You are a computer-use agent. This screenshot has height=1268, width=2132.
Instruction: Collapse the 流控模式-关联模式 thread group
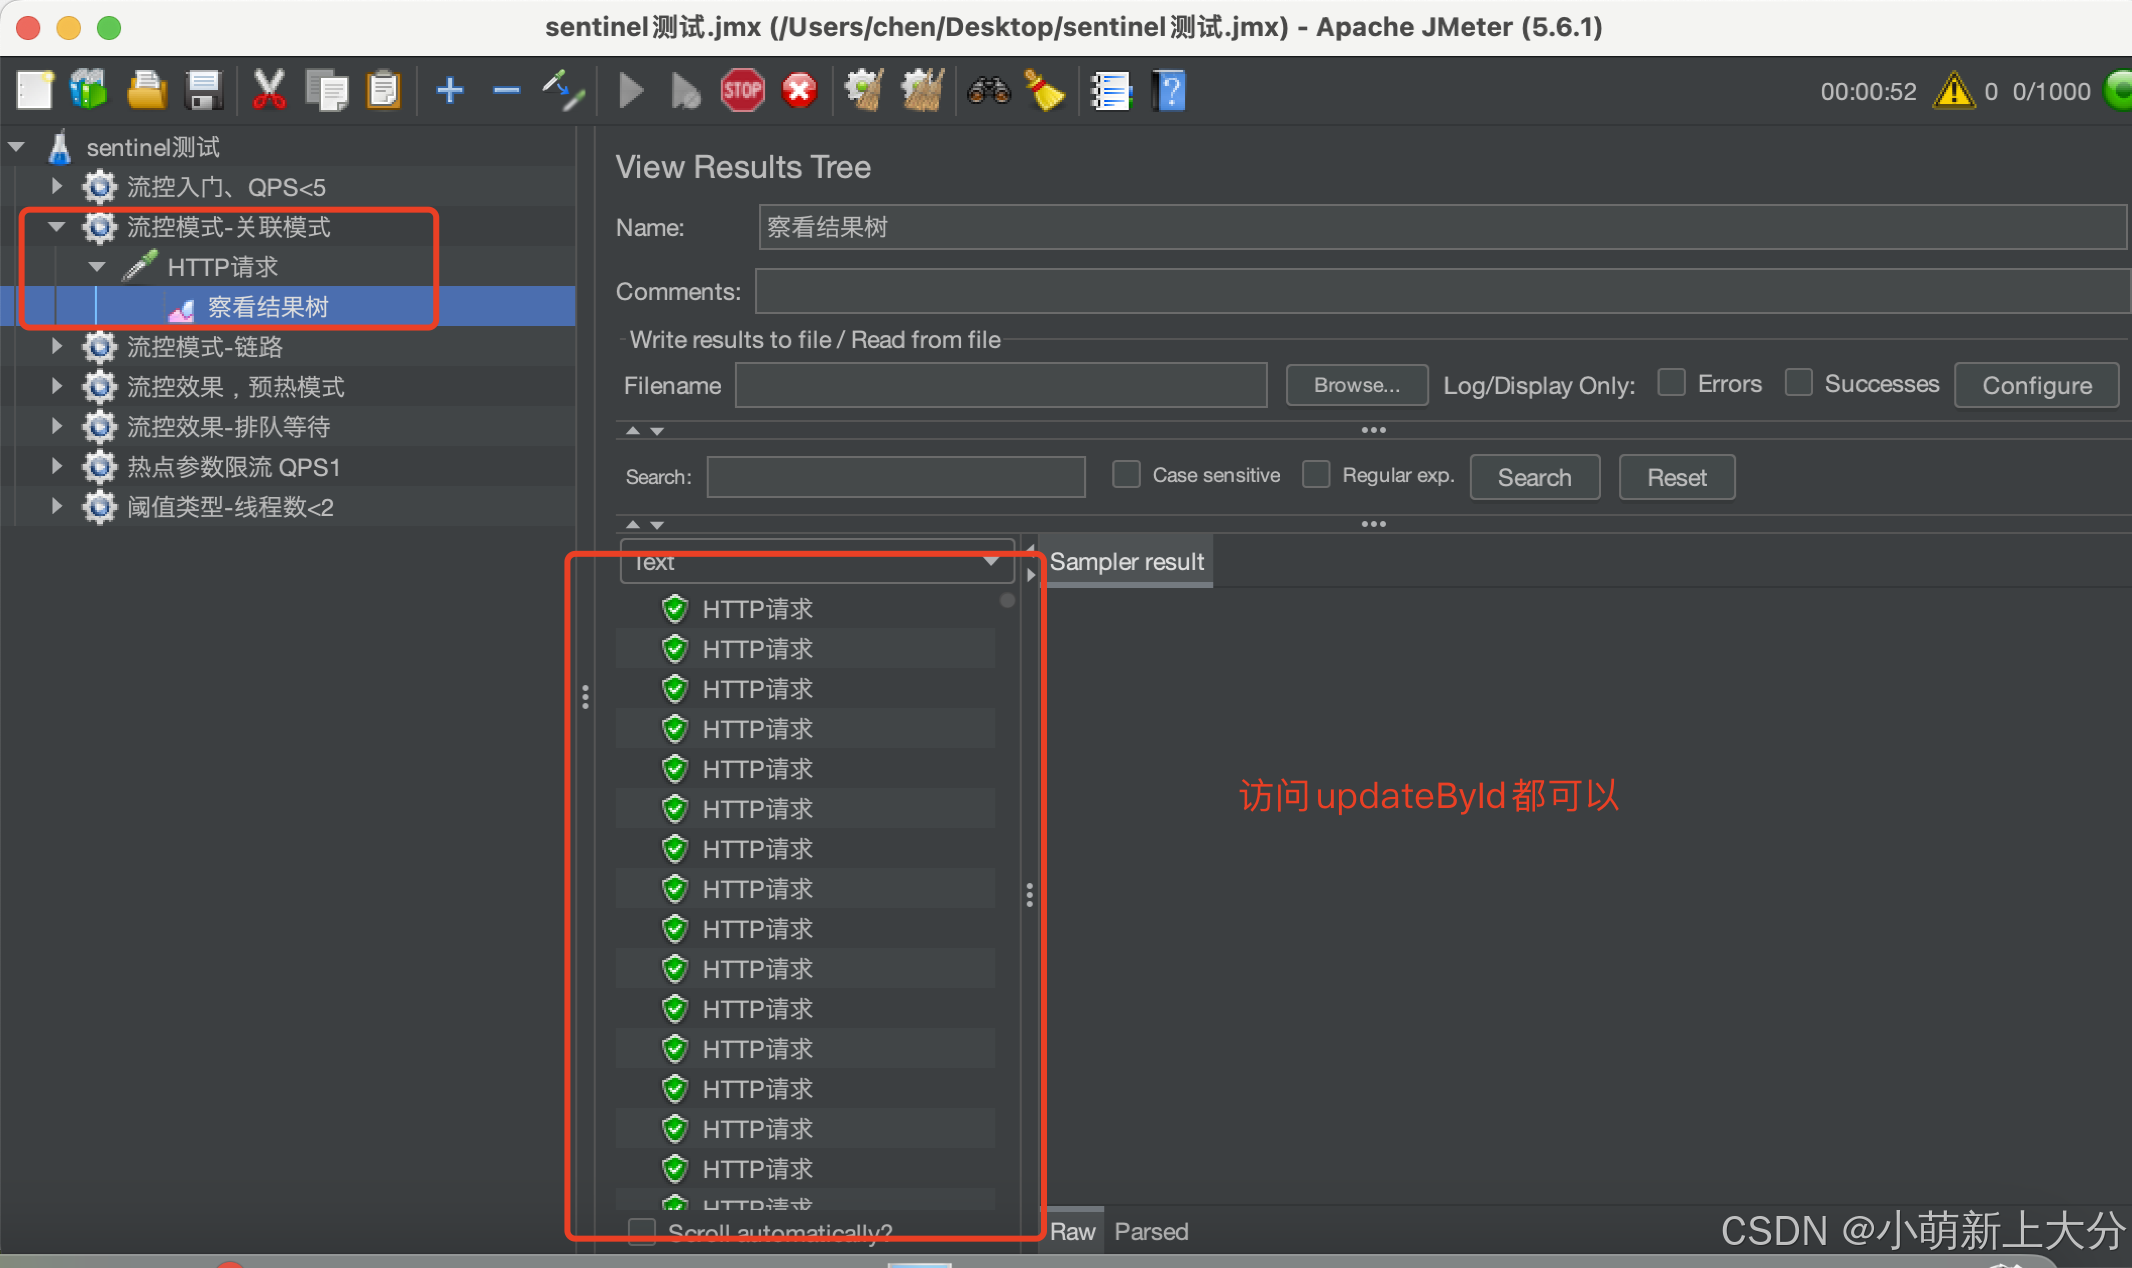(x=57, y=227)
